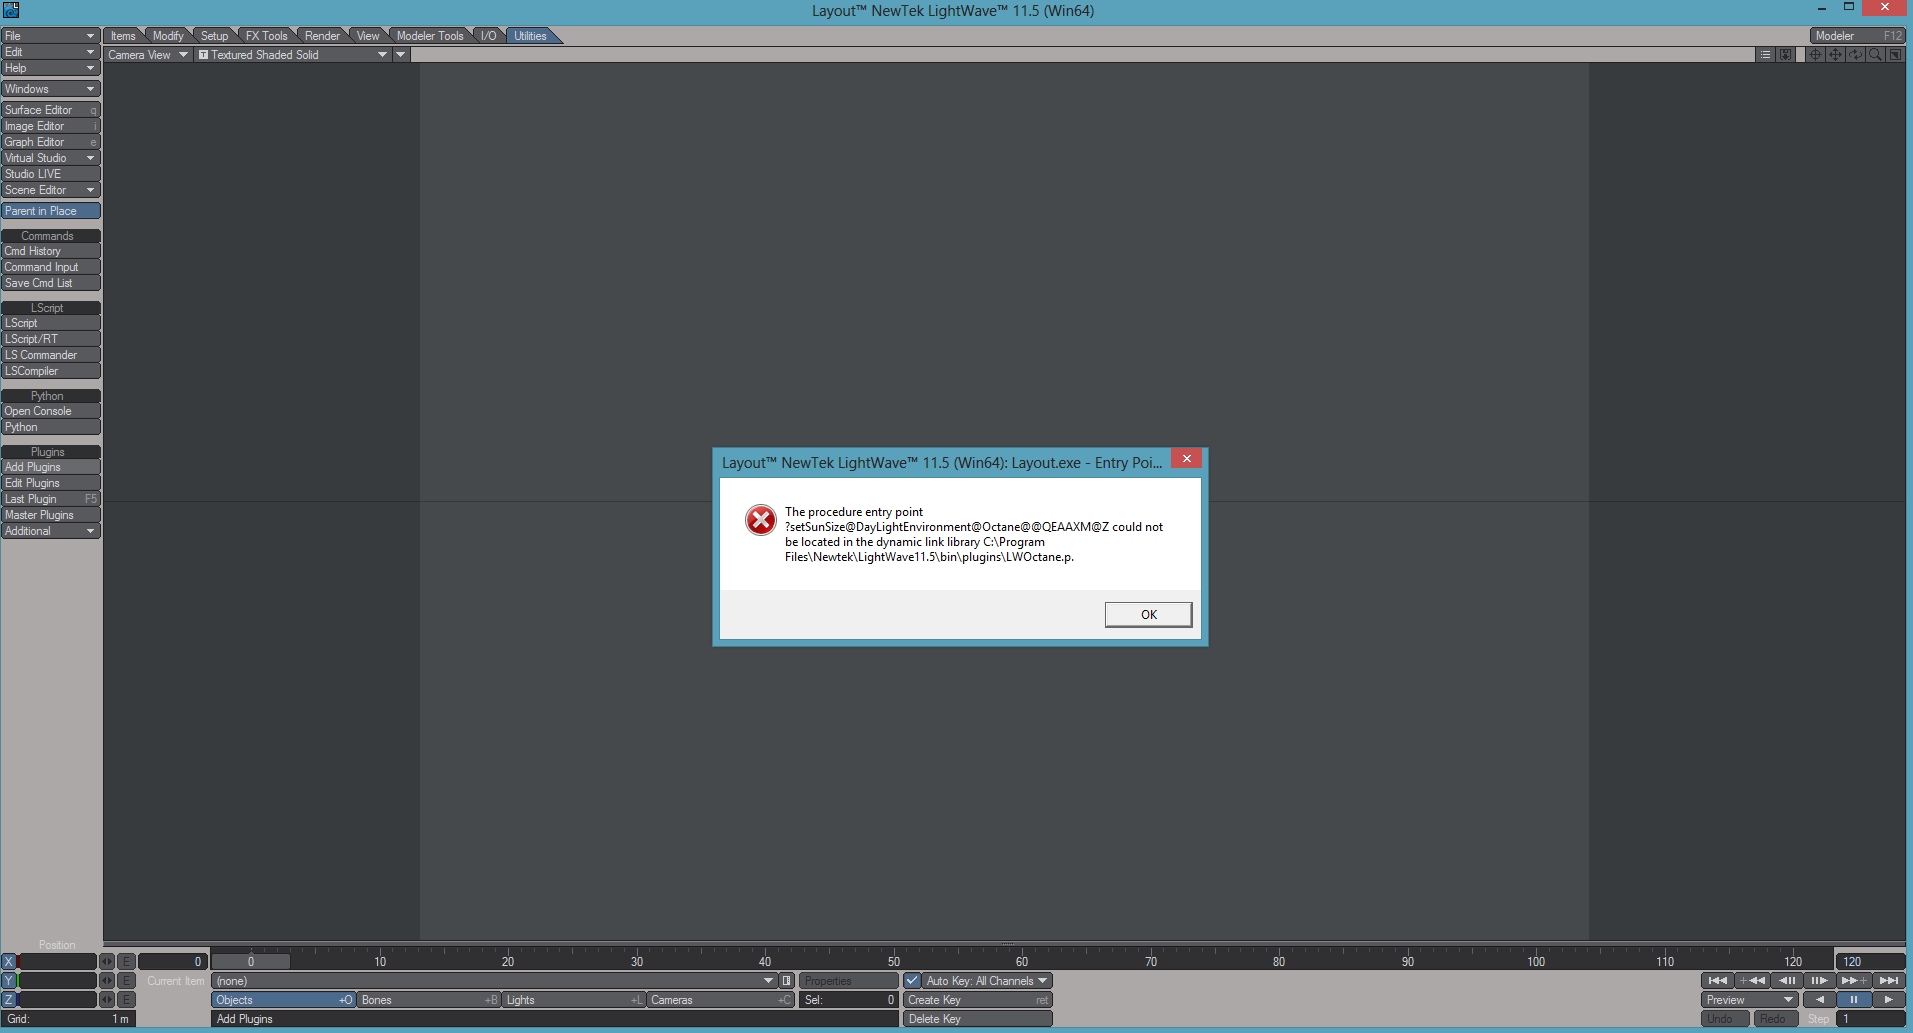Step forward one frame
This screenshot has height=1033, width=1913.
1819,981
